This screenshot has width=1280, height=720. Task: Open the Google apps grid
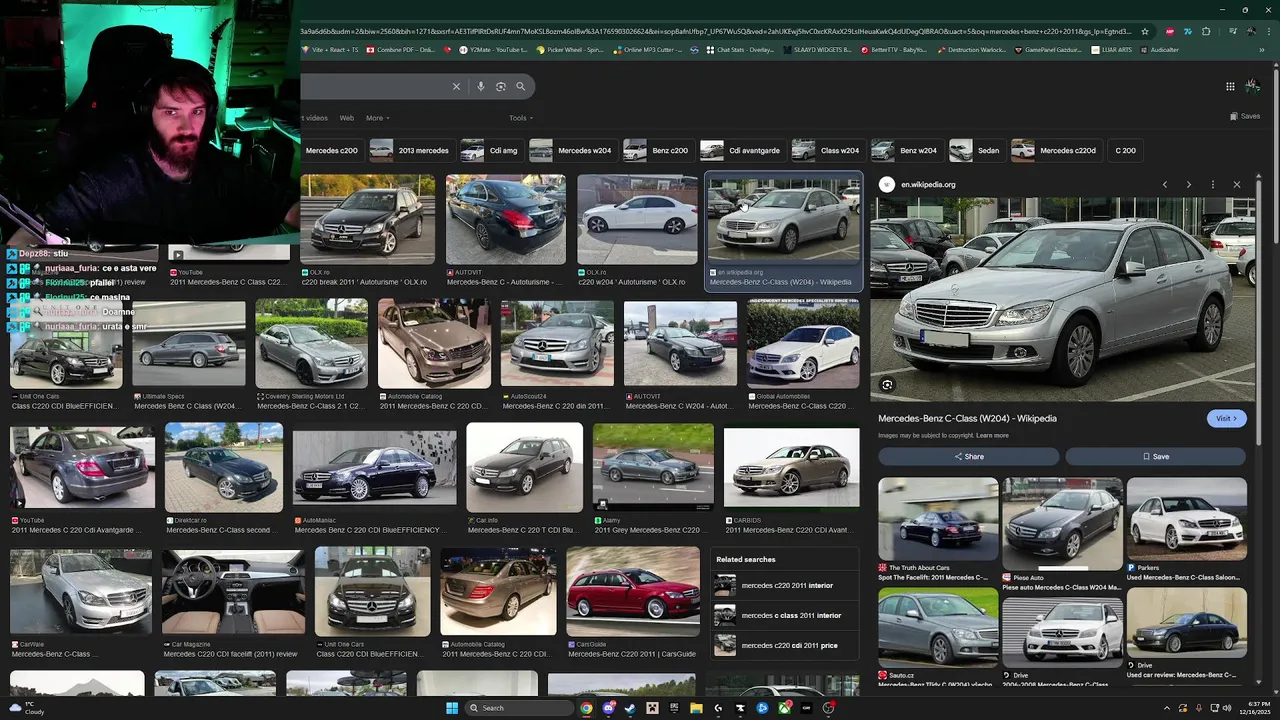click(x=1230, y=86)
